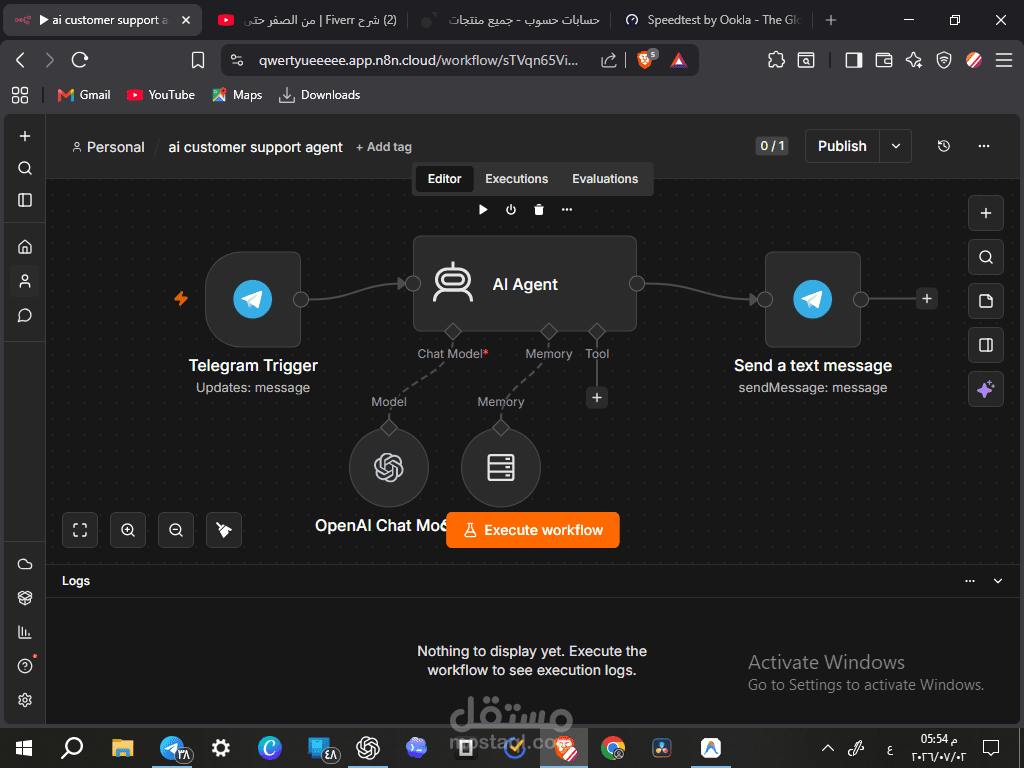Tidy up the workflow with broom icon
This screenshot has width=1024, height=768.
coord(224,530)
